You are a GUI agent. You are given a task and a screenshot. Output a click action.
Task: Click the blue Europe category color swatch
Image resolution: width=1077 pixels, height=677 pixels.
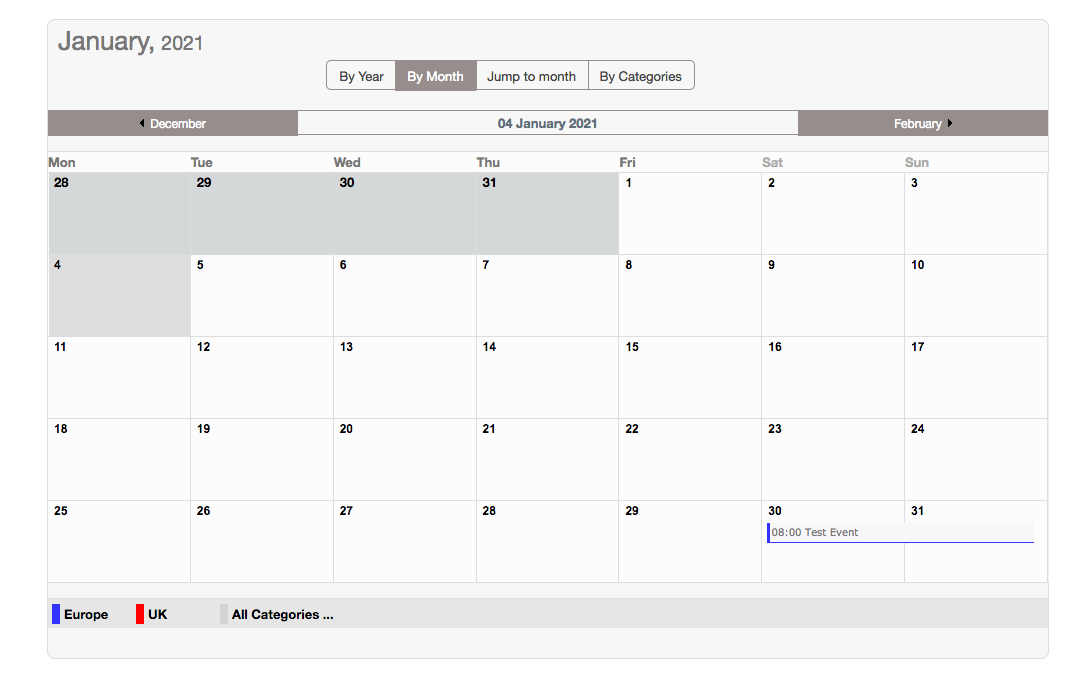click(56, 614)
